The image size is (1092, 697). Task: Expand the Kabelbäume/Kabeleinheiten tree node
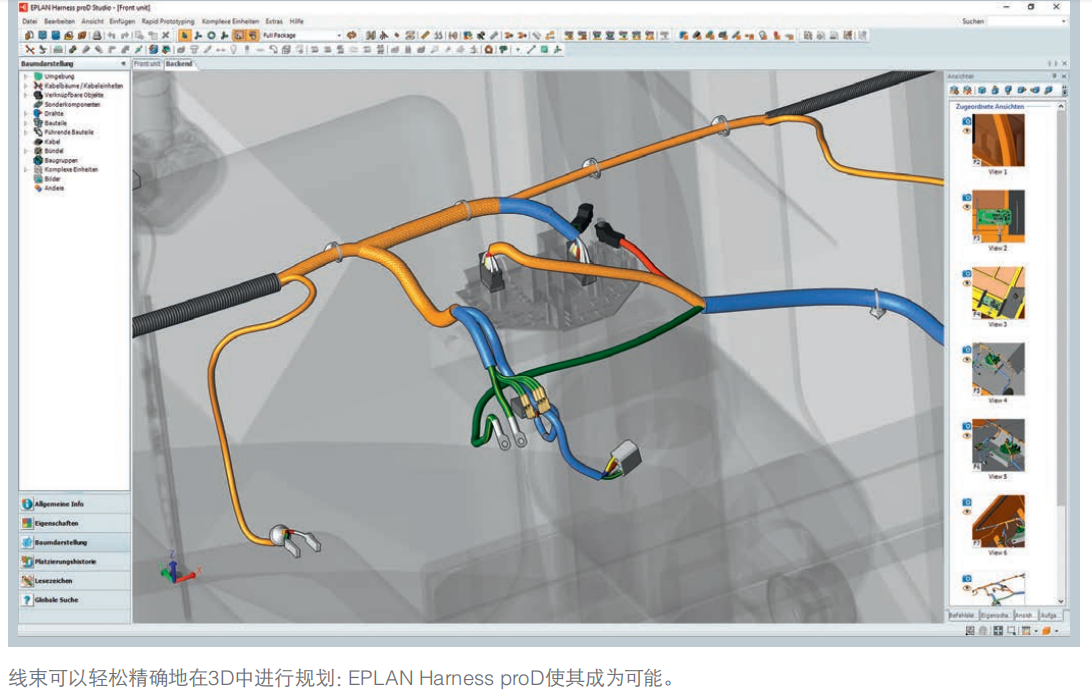click(x=26, y=86)
